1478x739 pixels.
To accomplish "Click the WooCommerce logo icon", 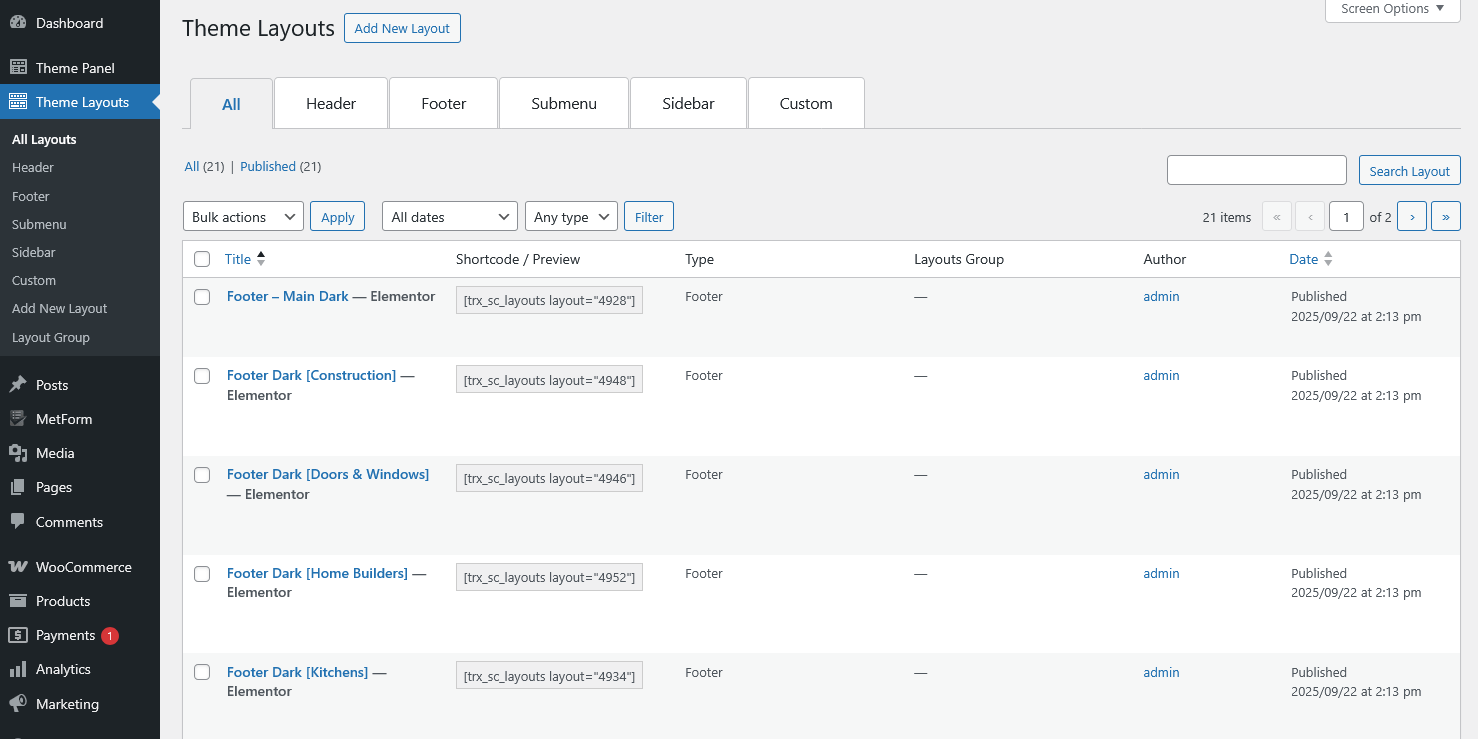I will click(18, 567).
